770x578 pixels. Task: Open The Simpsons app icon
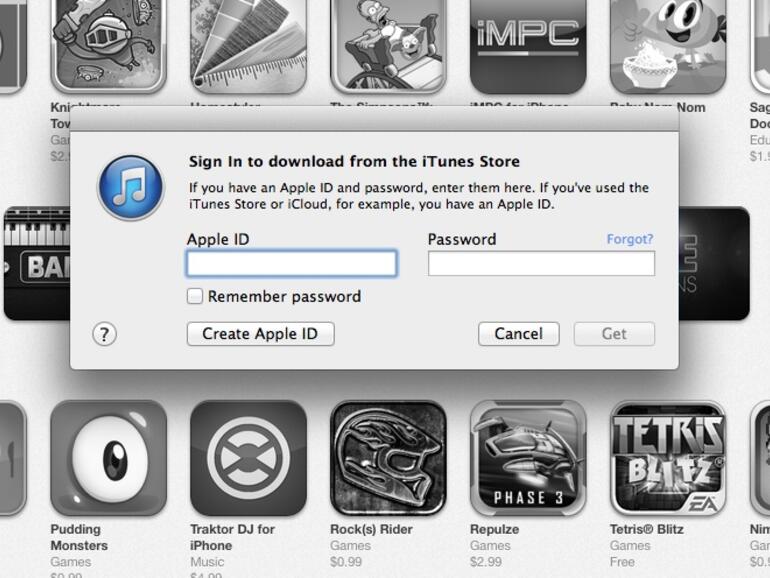pos(388,47)
